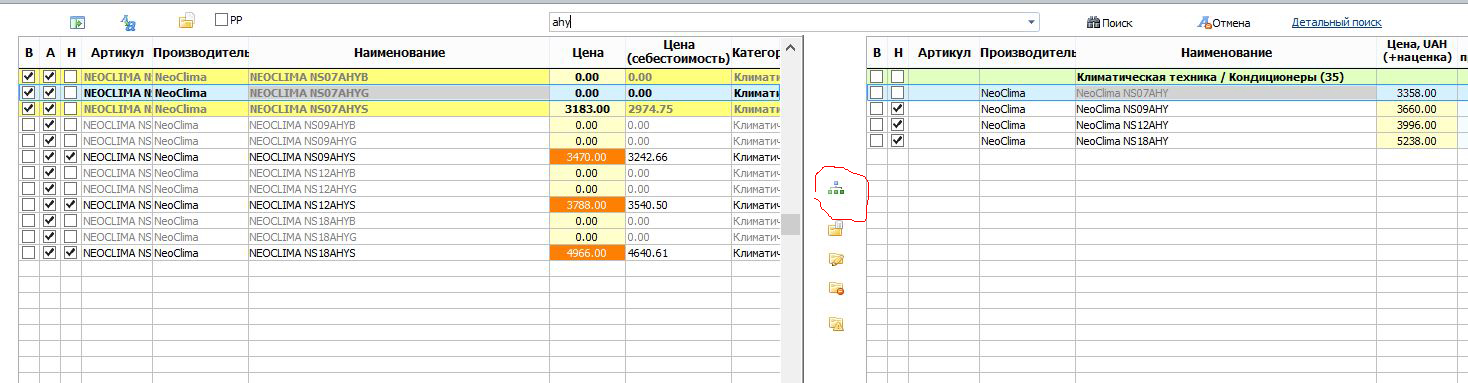Uncheck А checkbox for NEOCLIMA NS18AHYS row
Image resolution: width=1468 pixels, height=383 pixels.
click(x=49, y=253)
